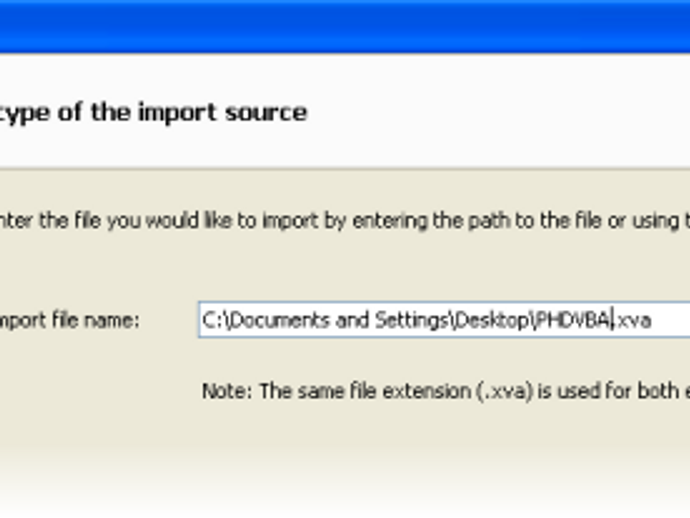Click the word 'and' in the file path
Screen dimensions: 690x518
(356, 320)
